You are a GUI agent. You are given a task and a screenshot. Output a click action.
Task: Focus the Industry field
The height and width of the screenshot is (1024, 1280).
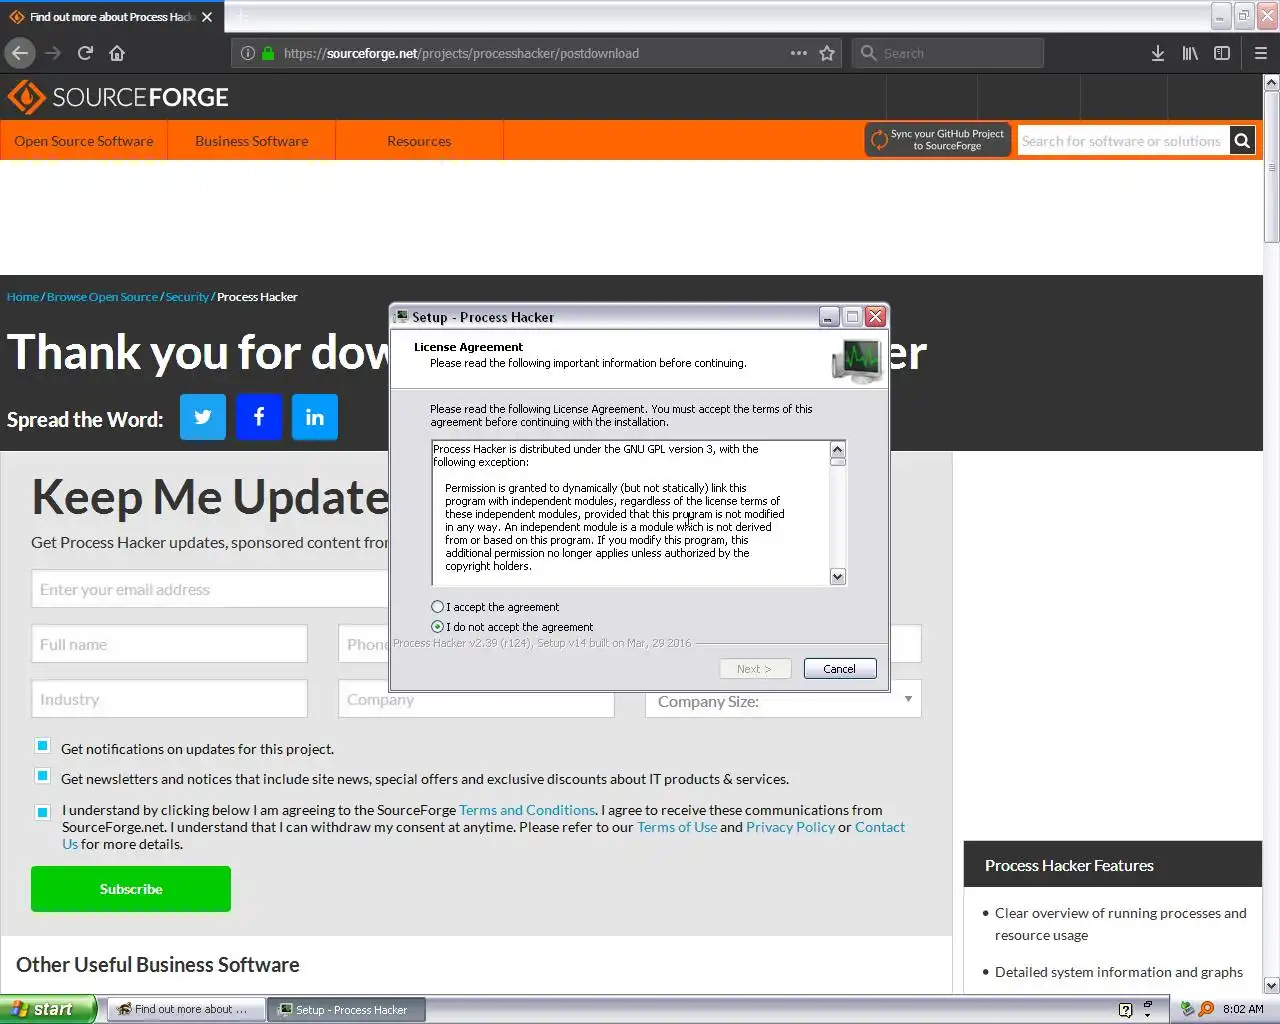(x=169, y=700)
